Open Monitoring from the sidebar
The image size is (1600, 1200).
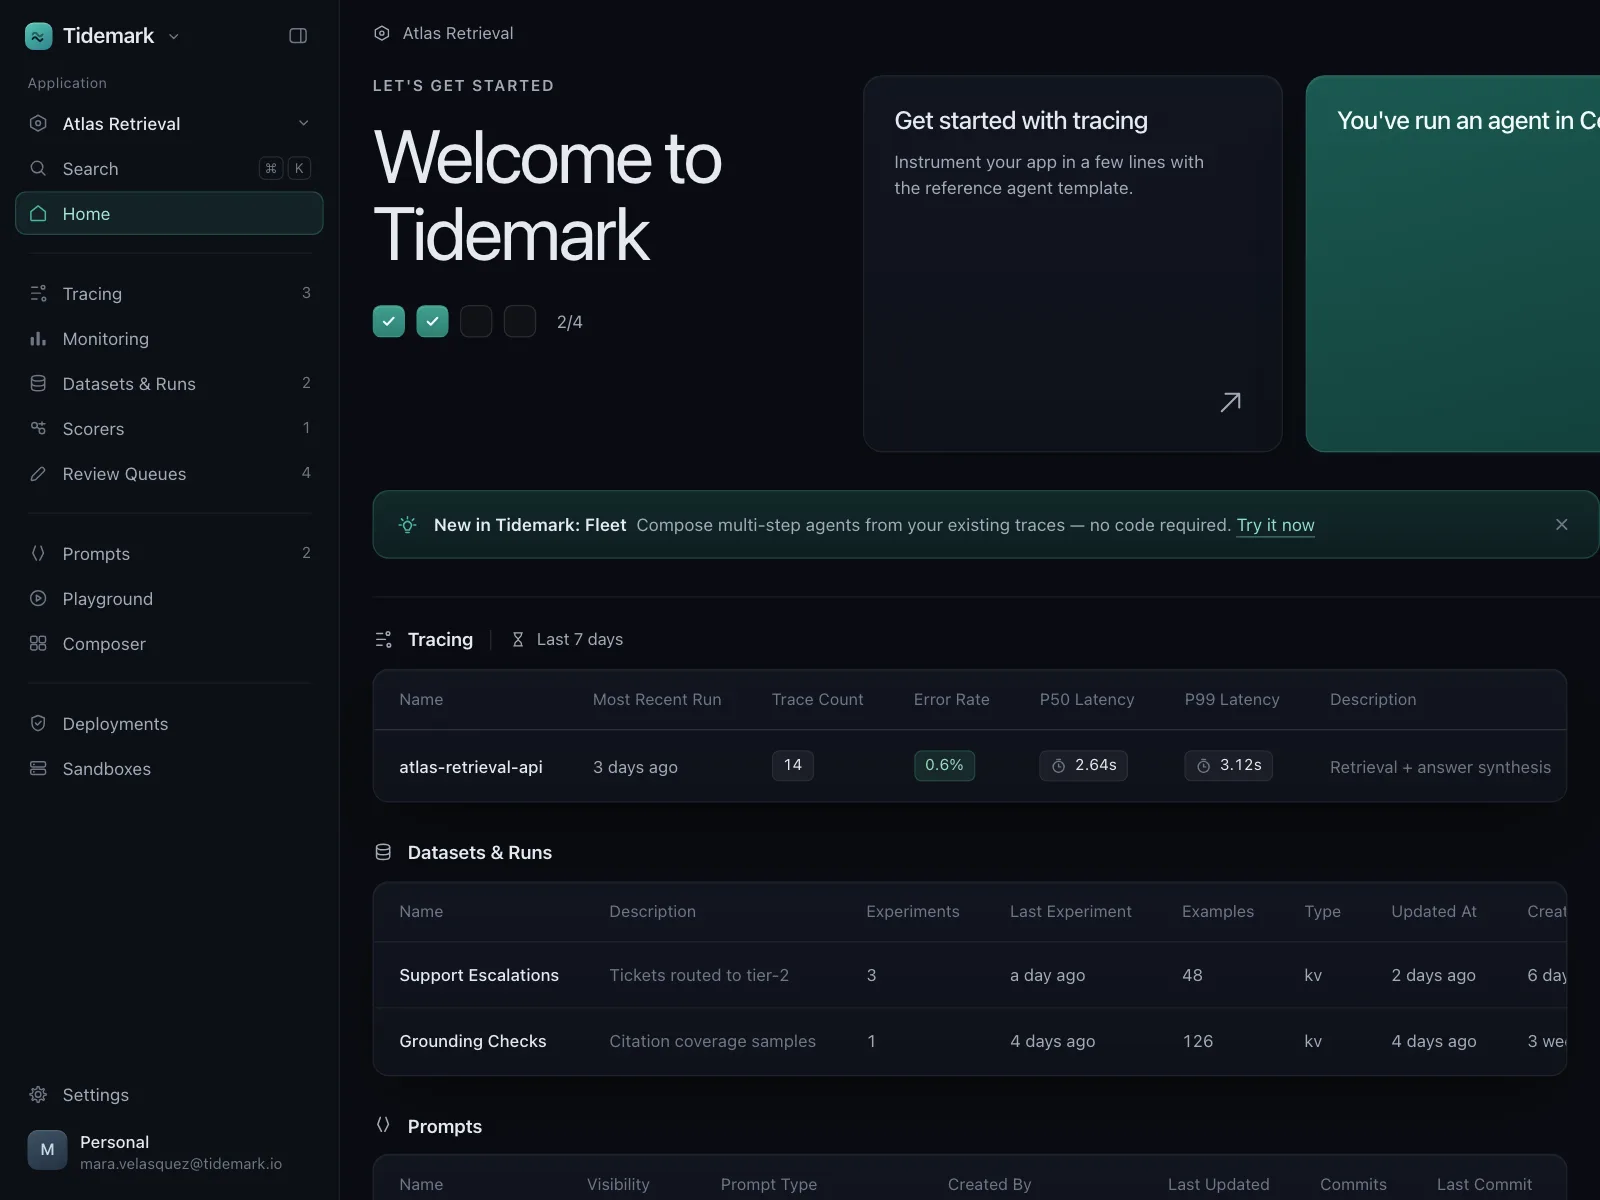pyautogui.click(x=169, y=338)
